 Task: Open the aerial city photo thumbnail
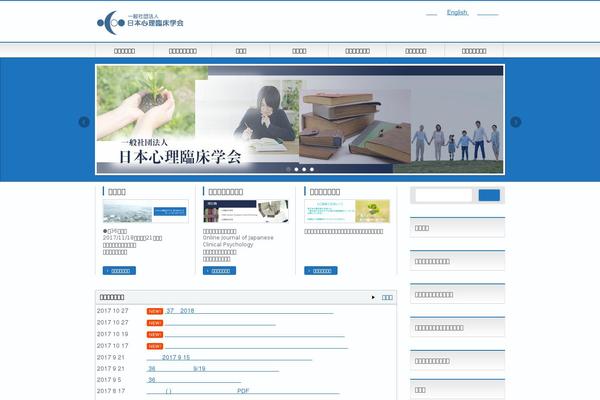145,211
